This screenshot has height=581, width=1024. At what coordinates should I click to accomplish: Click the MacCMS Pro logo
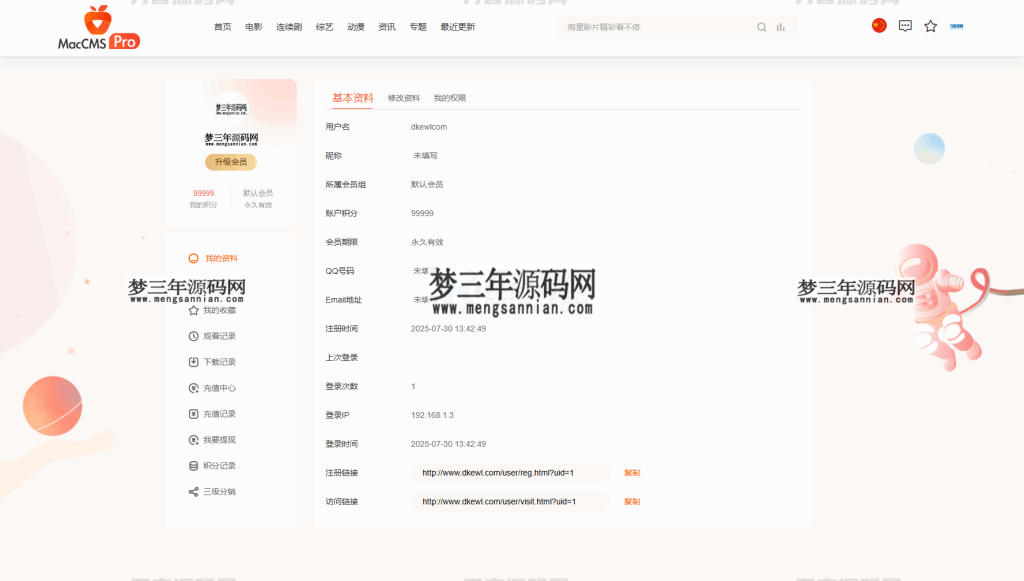97,27
